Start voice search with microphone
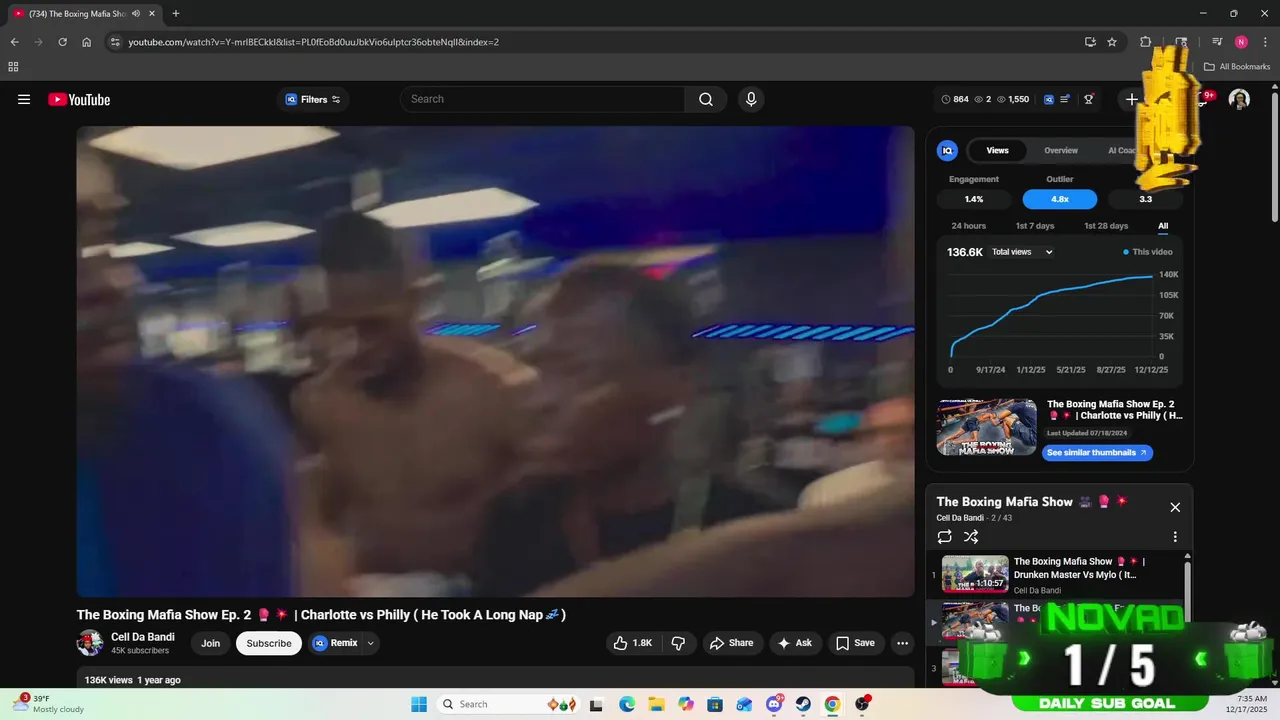 pos(751,99)
